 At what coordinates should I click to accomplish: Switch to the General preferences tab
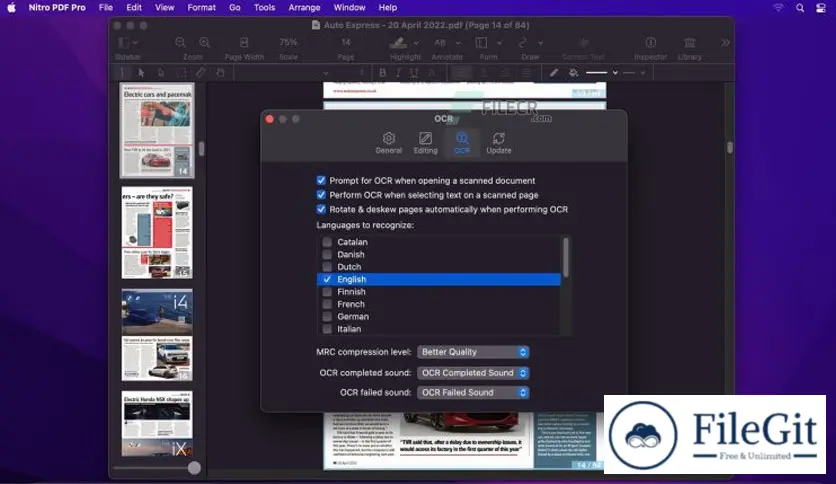pyautogui.click(x=389, y=143)
